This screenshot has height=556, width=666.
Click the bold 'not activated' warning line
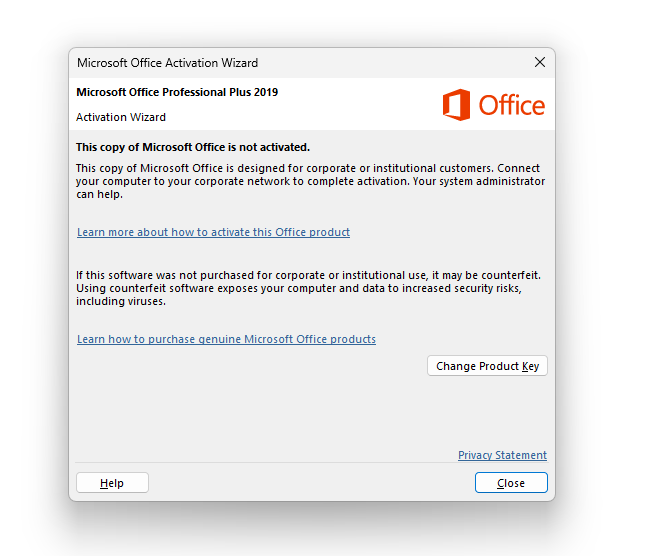click(x=193, y=147)
